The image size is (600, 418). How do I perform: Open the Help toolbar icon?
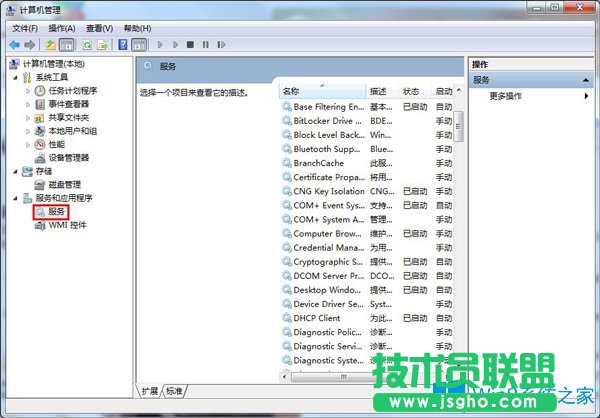[x=123, y=45]
